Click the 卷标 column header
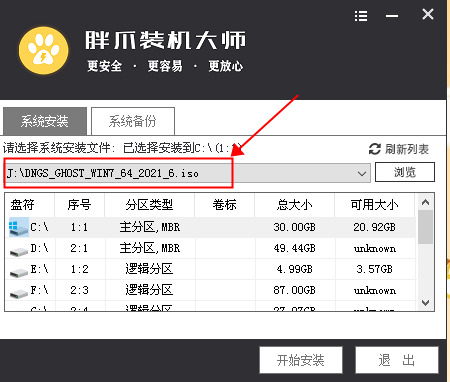 pyautogui.click(x=224, y=205)
